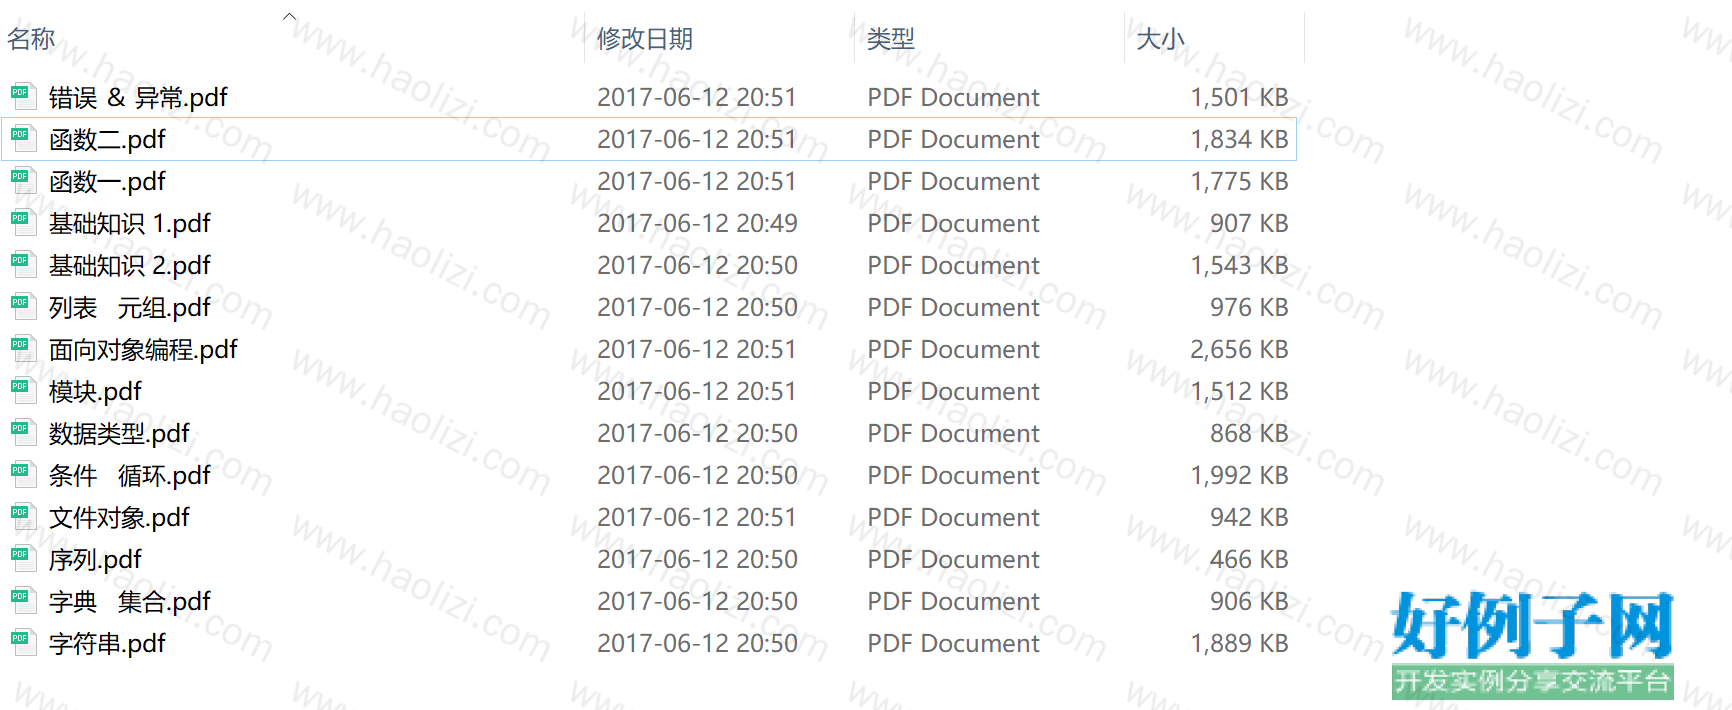Image resolution: width=1732 pixels, height=710 pixels.
Task: Select file name 基础知识 2.pdf
Action: tap(130, 266)
